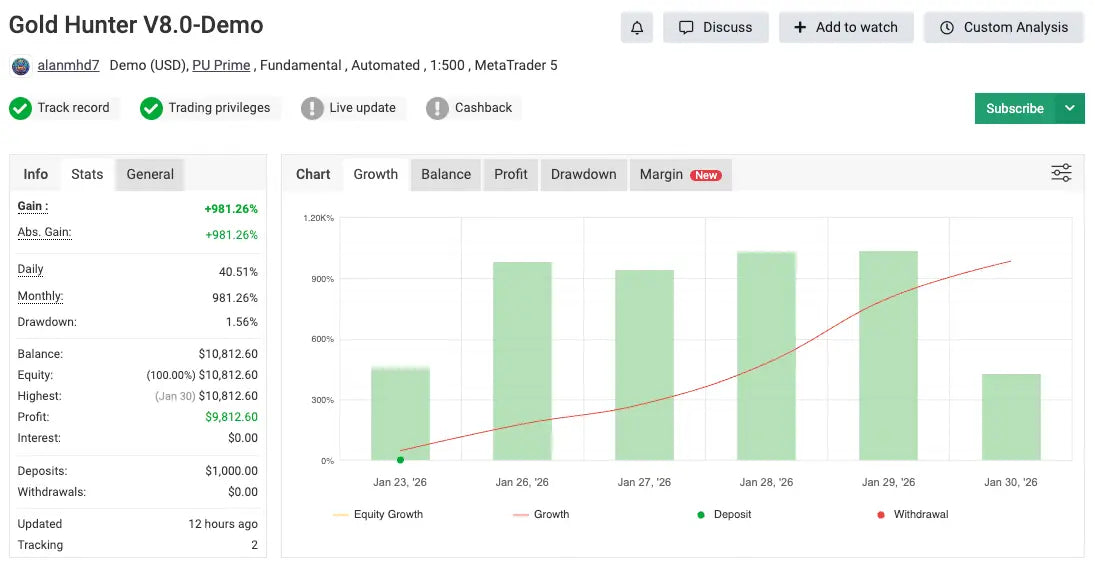Click the Track record green checkmark
Screen dimensions: 1095x572
point(20,108)
